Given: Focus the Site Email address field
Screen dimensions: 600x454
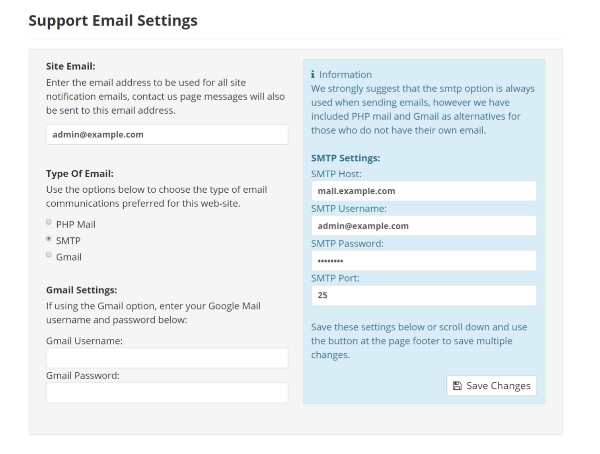Looking at the screenshot, I should 167,134.
